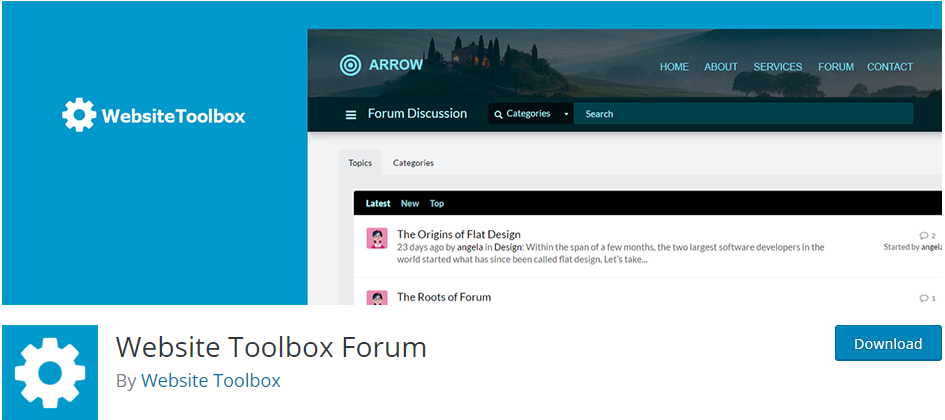Click the Design category link
Viewport: 945px width, 420px height.
pos(507,247)
